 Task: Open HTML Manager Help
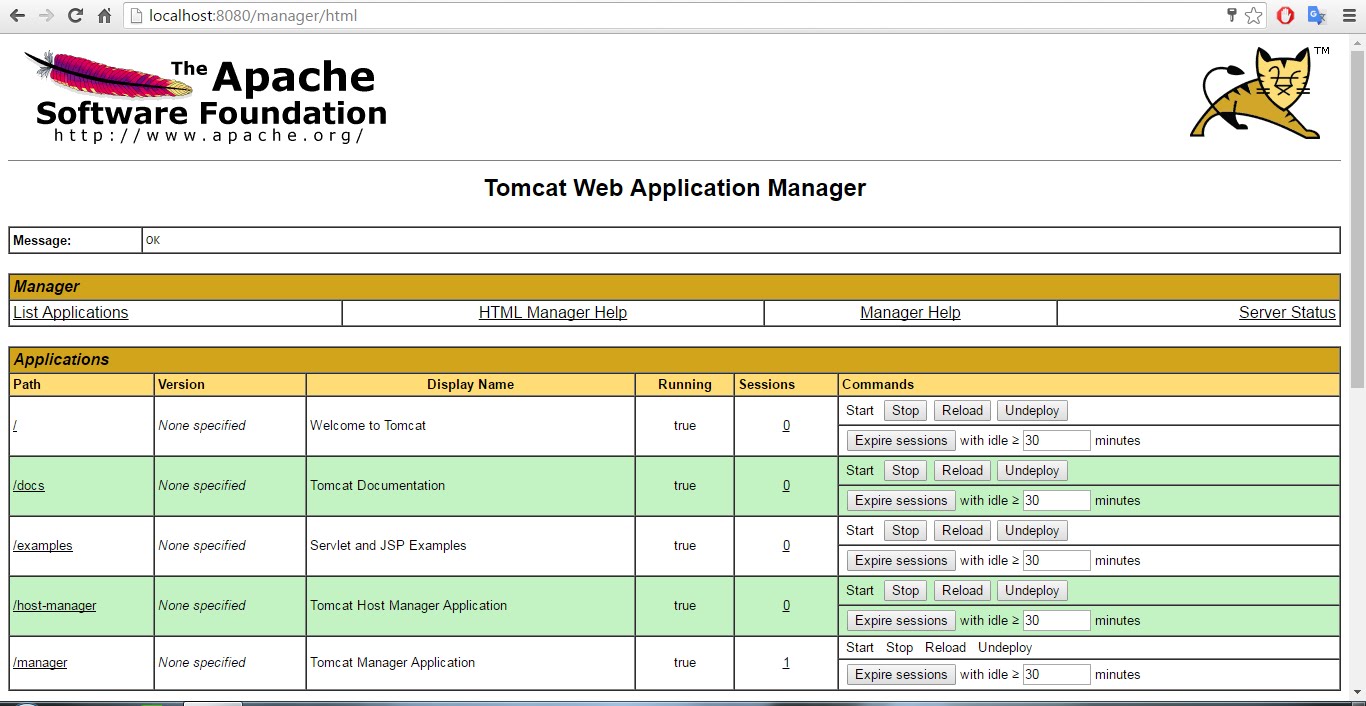[x=552, y=313]
